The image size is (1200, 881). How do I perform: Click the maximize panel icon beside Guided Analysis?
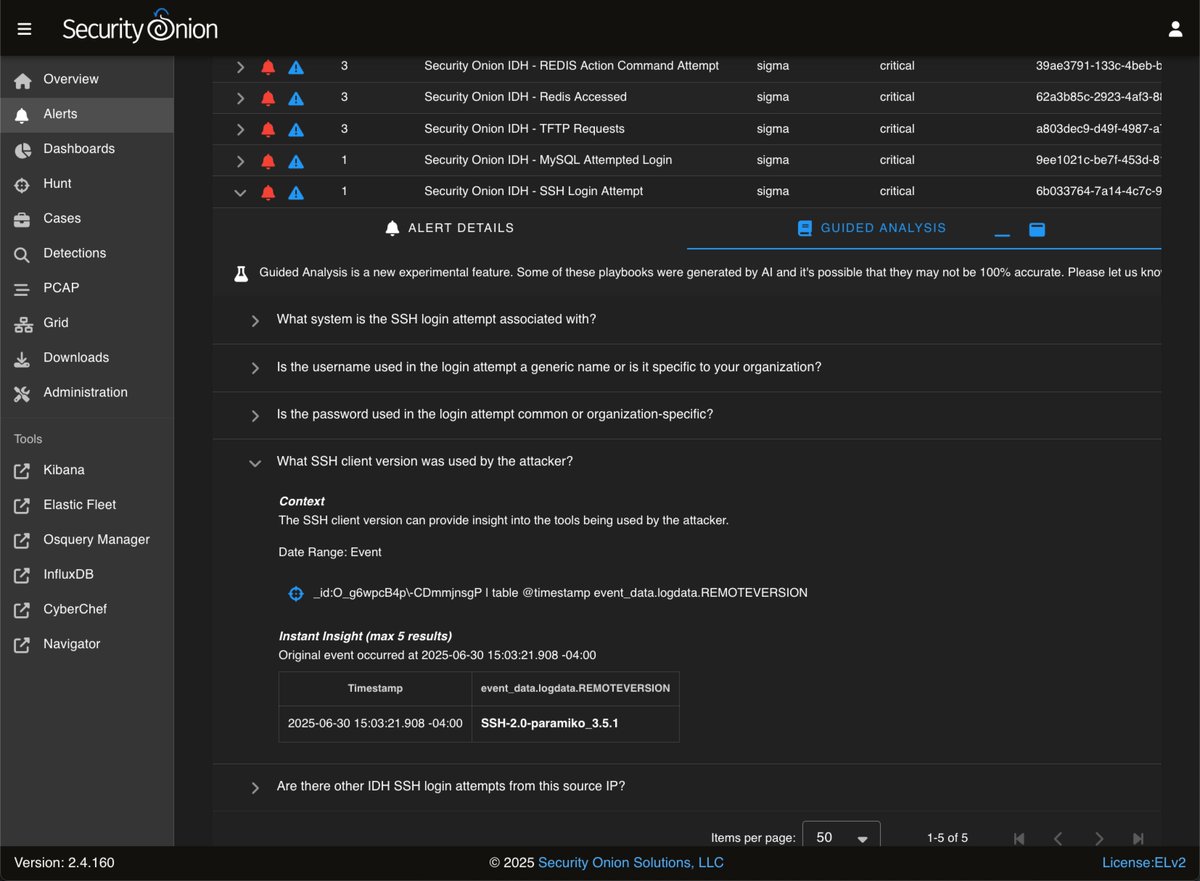1037,230
